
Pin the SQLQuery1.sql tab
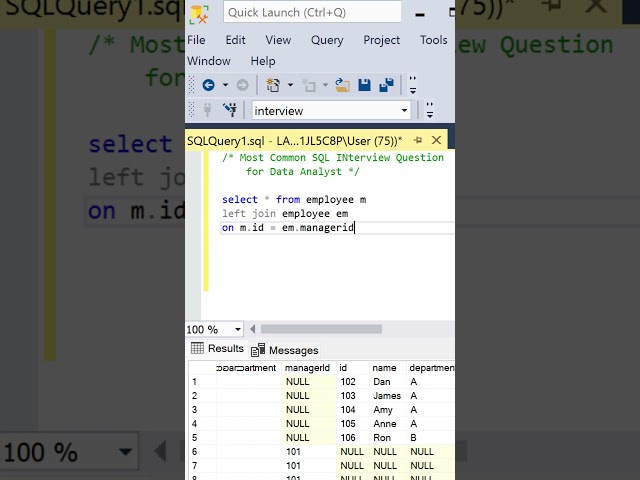coord(418,140)
